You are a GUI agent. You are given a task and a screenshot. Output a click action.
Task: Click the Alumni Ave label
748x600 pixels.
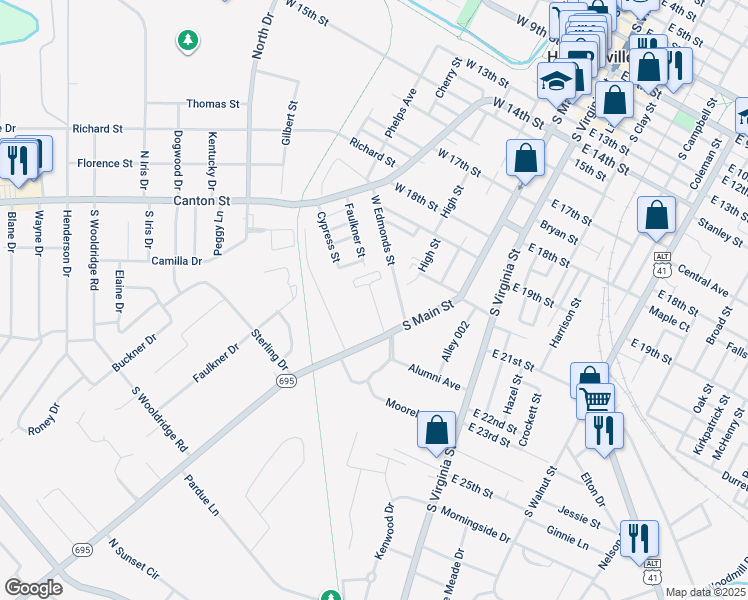coord(434,376)
